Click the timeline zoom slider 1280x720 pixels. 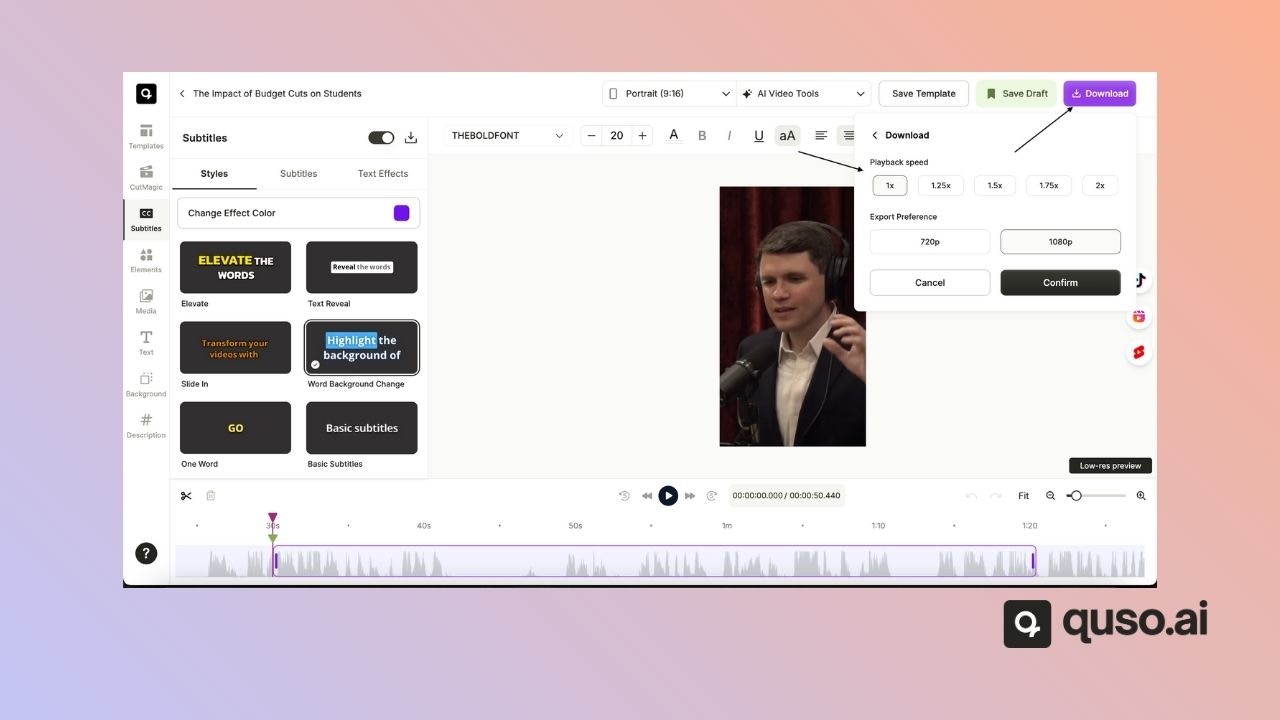[1097, 496]
